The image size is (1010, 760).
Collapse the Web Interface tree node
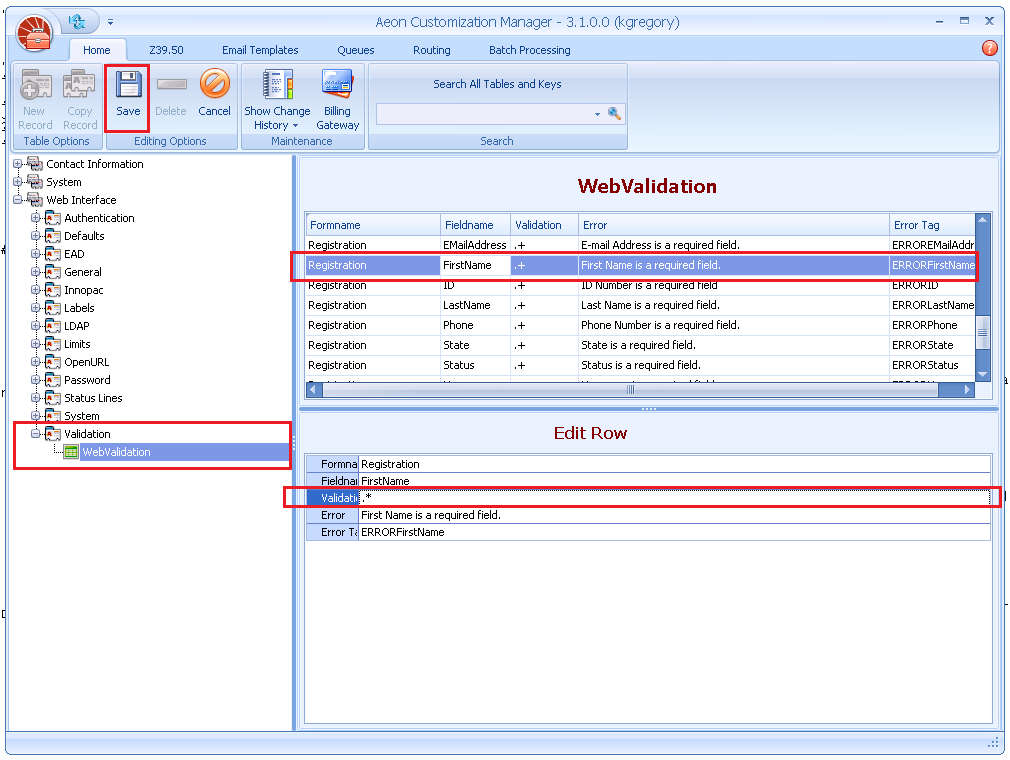tap(18, 200)
